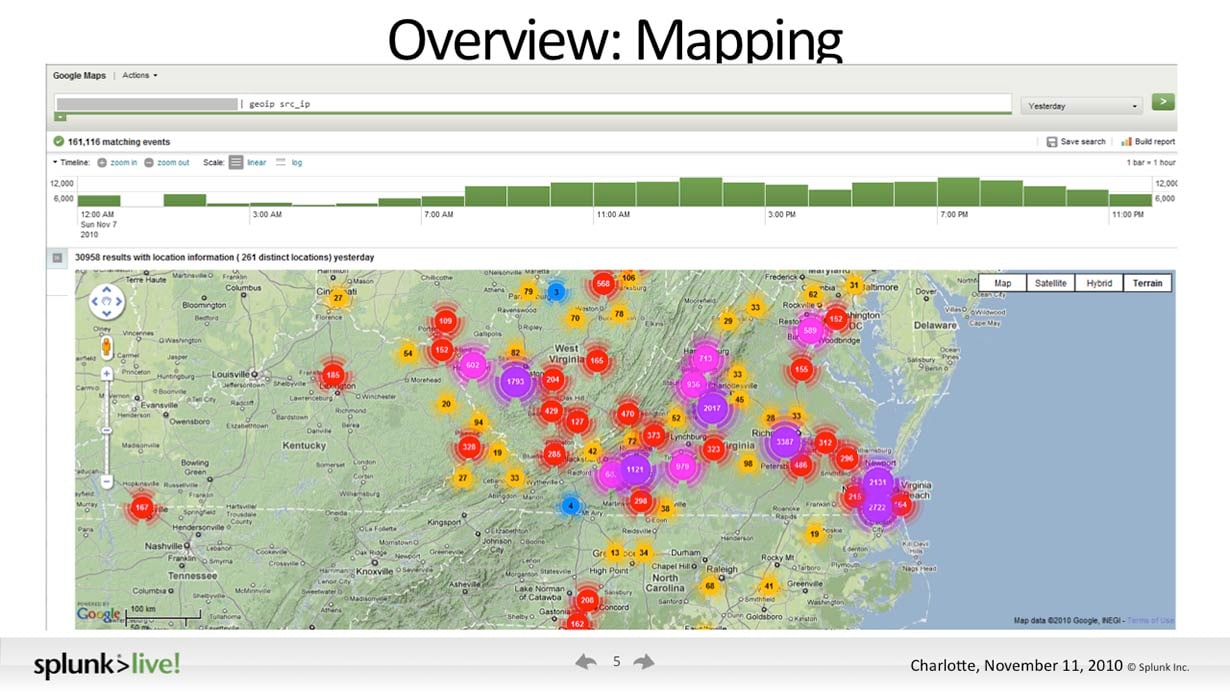Click the map zoom minus button

pos(106,482)
